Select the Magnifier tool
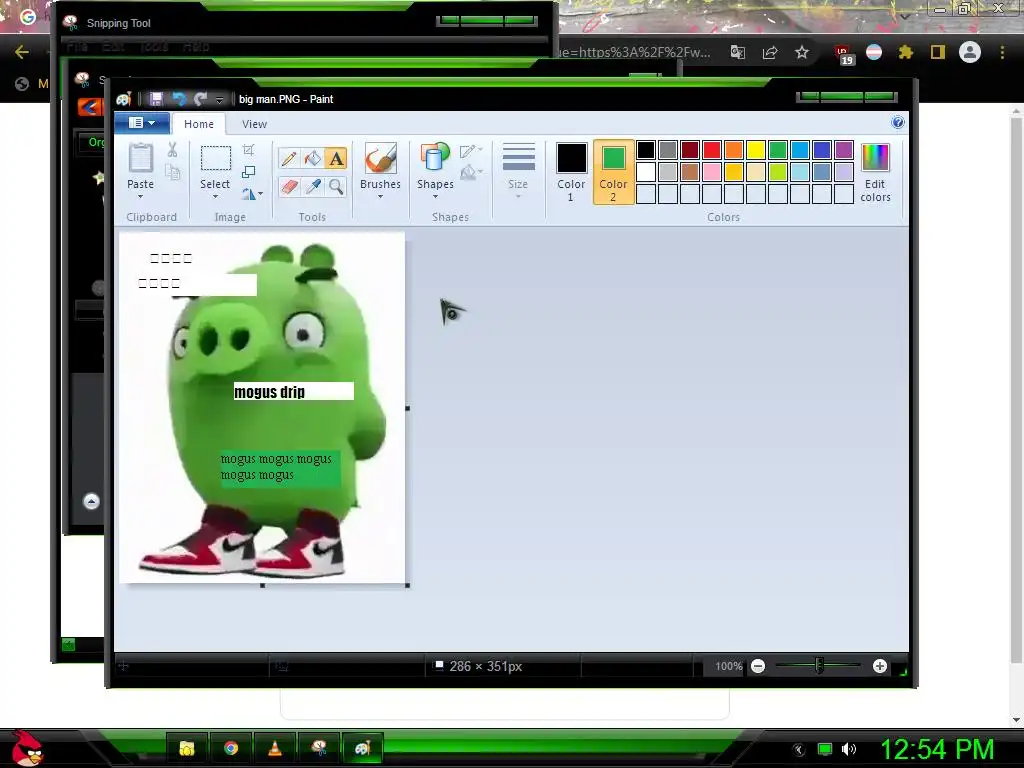The image size is (1024, 768). 336,187
